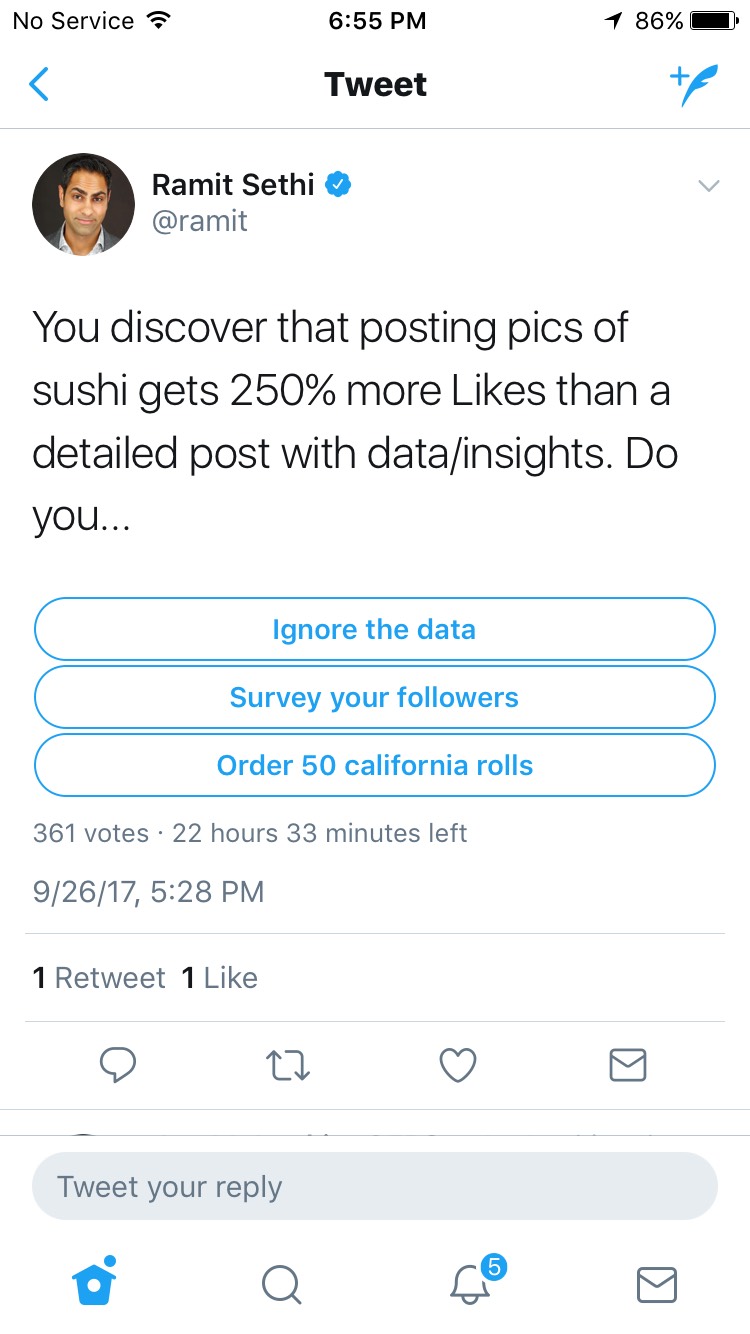Open the @ramit handle
This screenshot has height=1334, width=750.
point(199,222)
